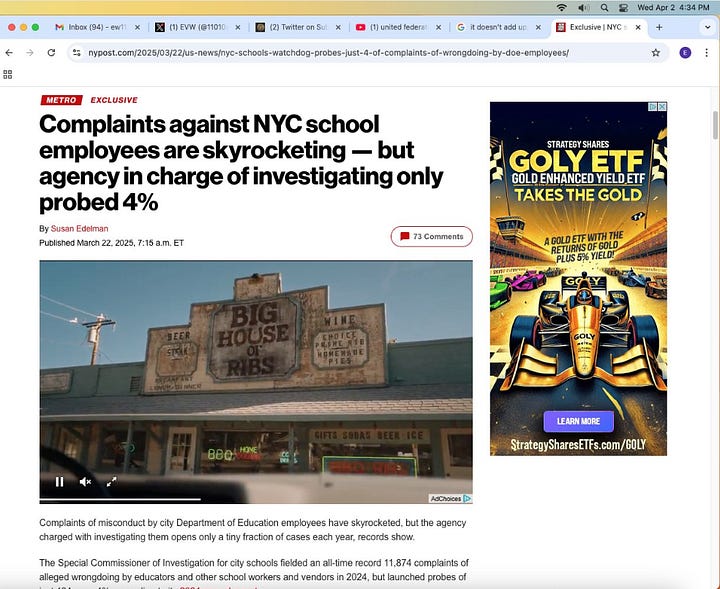Open the profile avatar 'E' icon
Viewport: 720px width, 589px height.
(x=685, y=53)
